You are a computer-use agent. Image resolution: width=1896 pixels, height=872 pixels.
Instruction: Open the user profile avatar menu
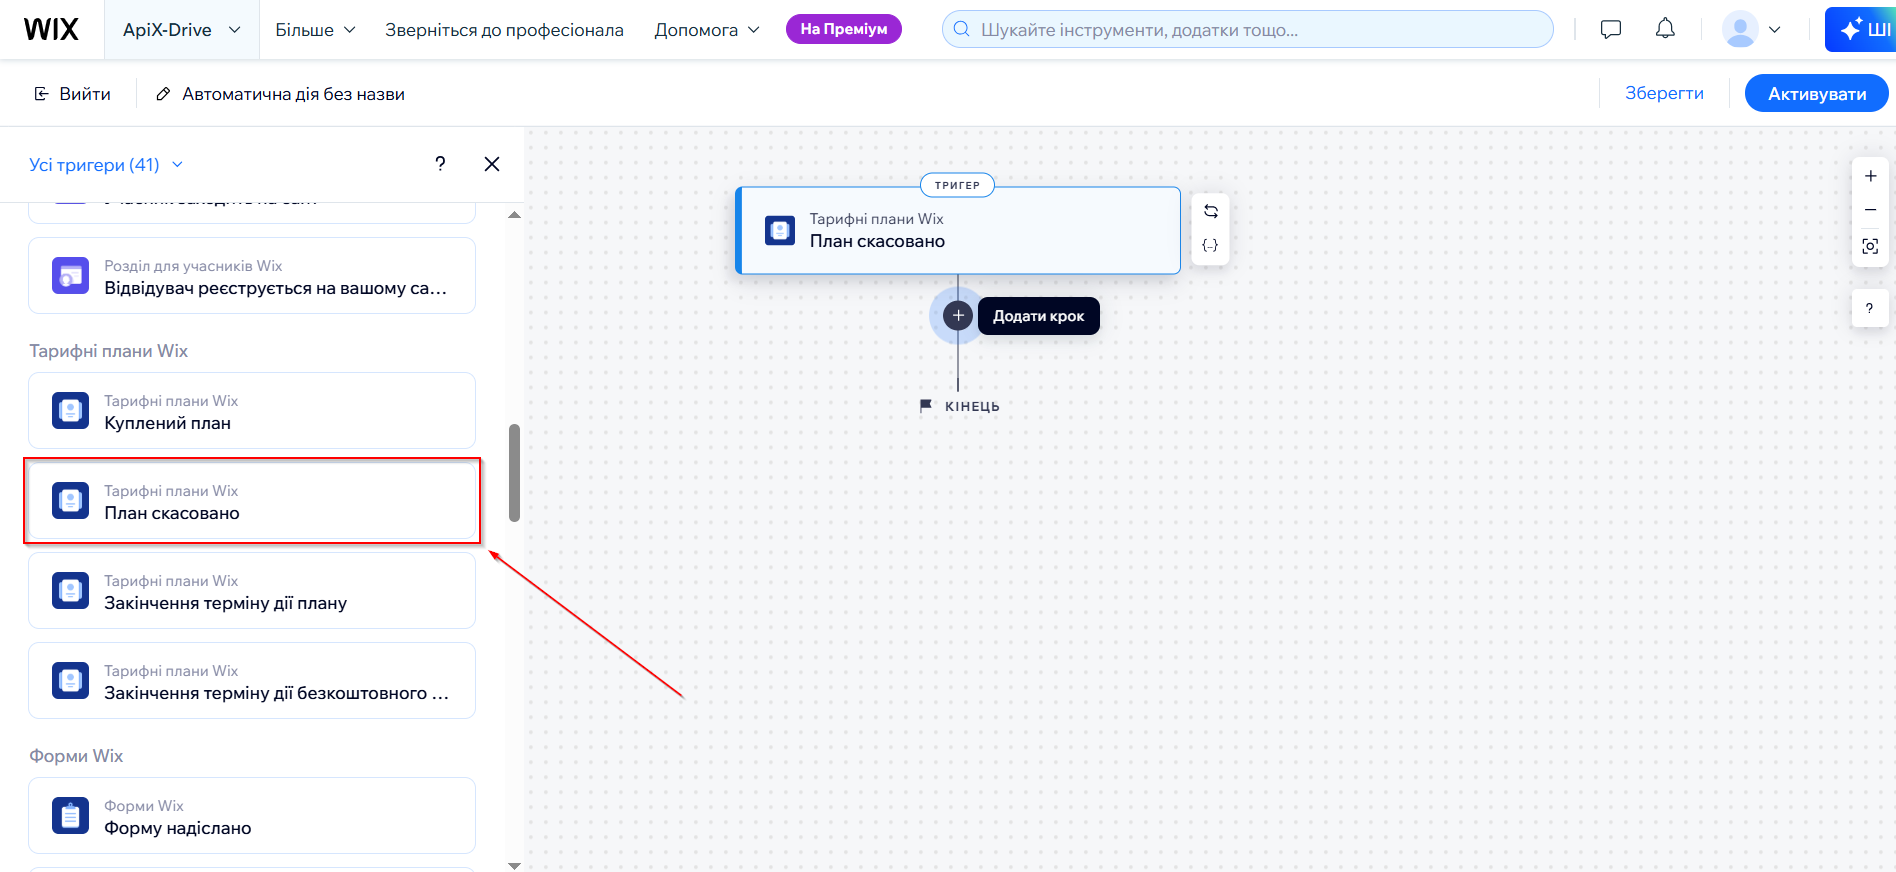click(x=1751, y=29)
